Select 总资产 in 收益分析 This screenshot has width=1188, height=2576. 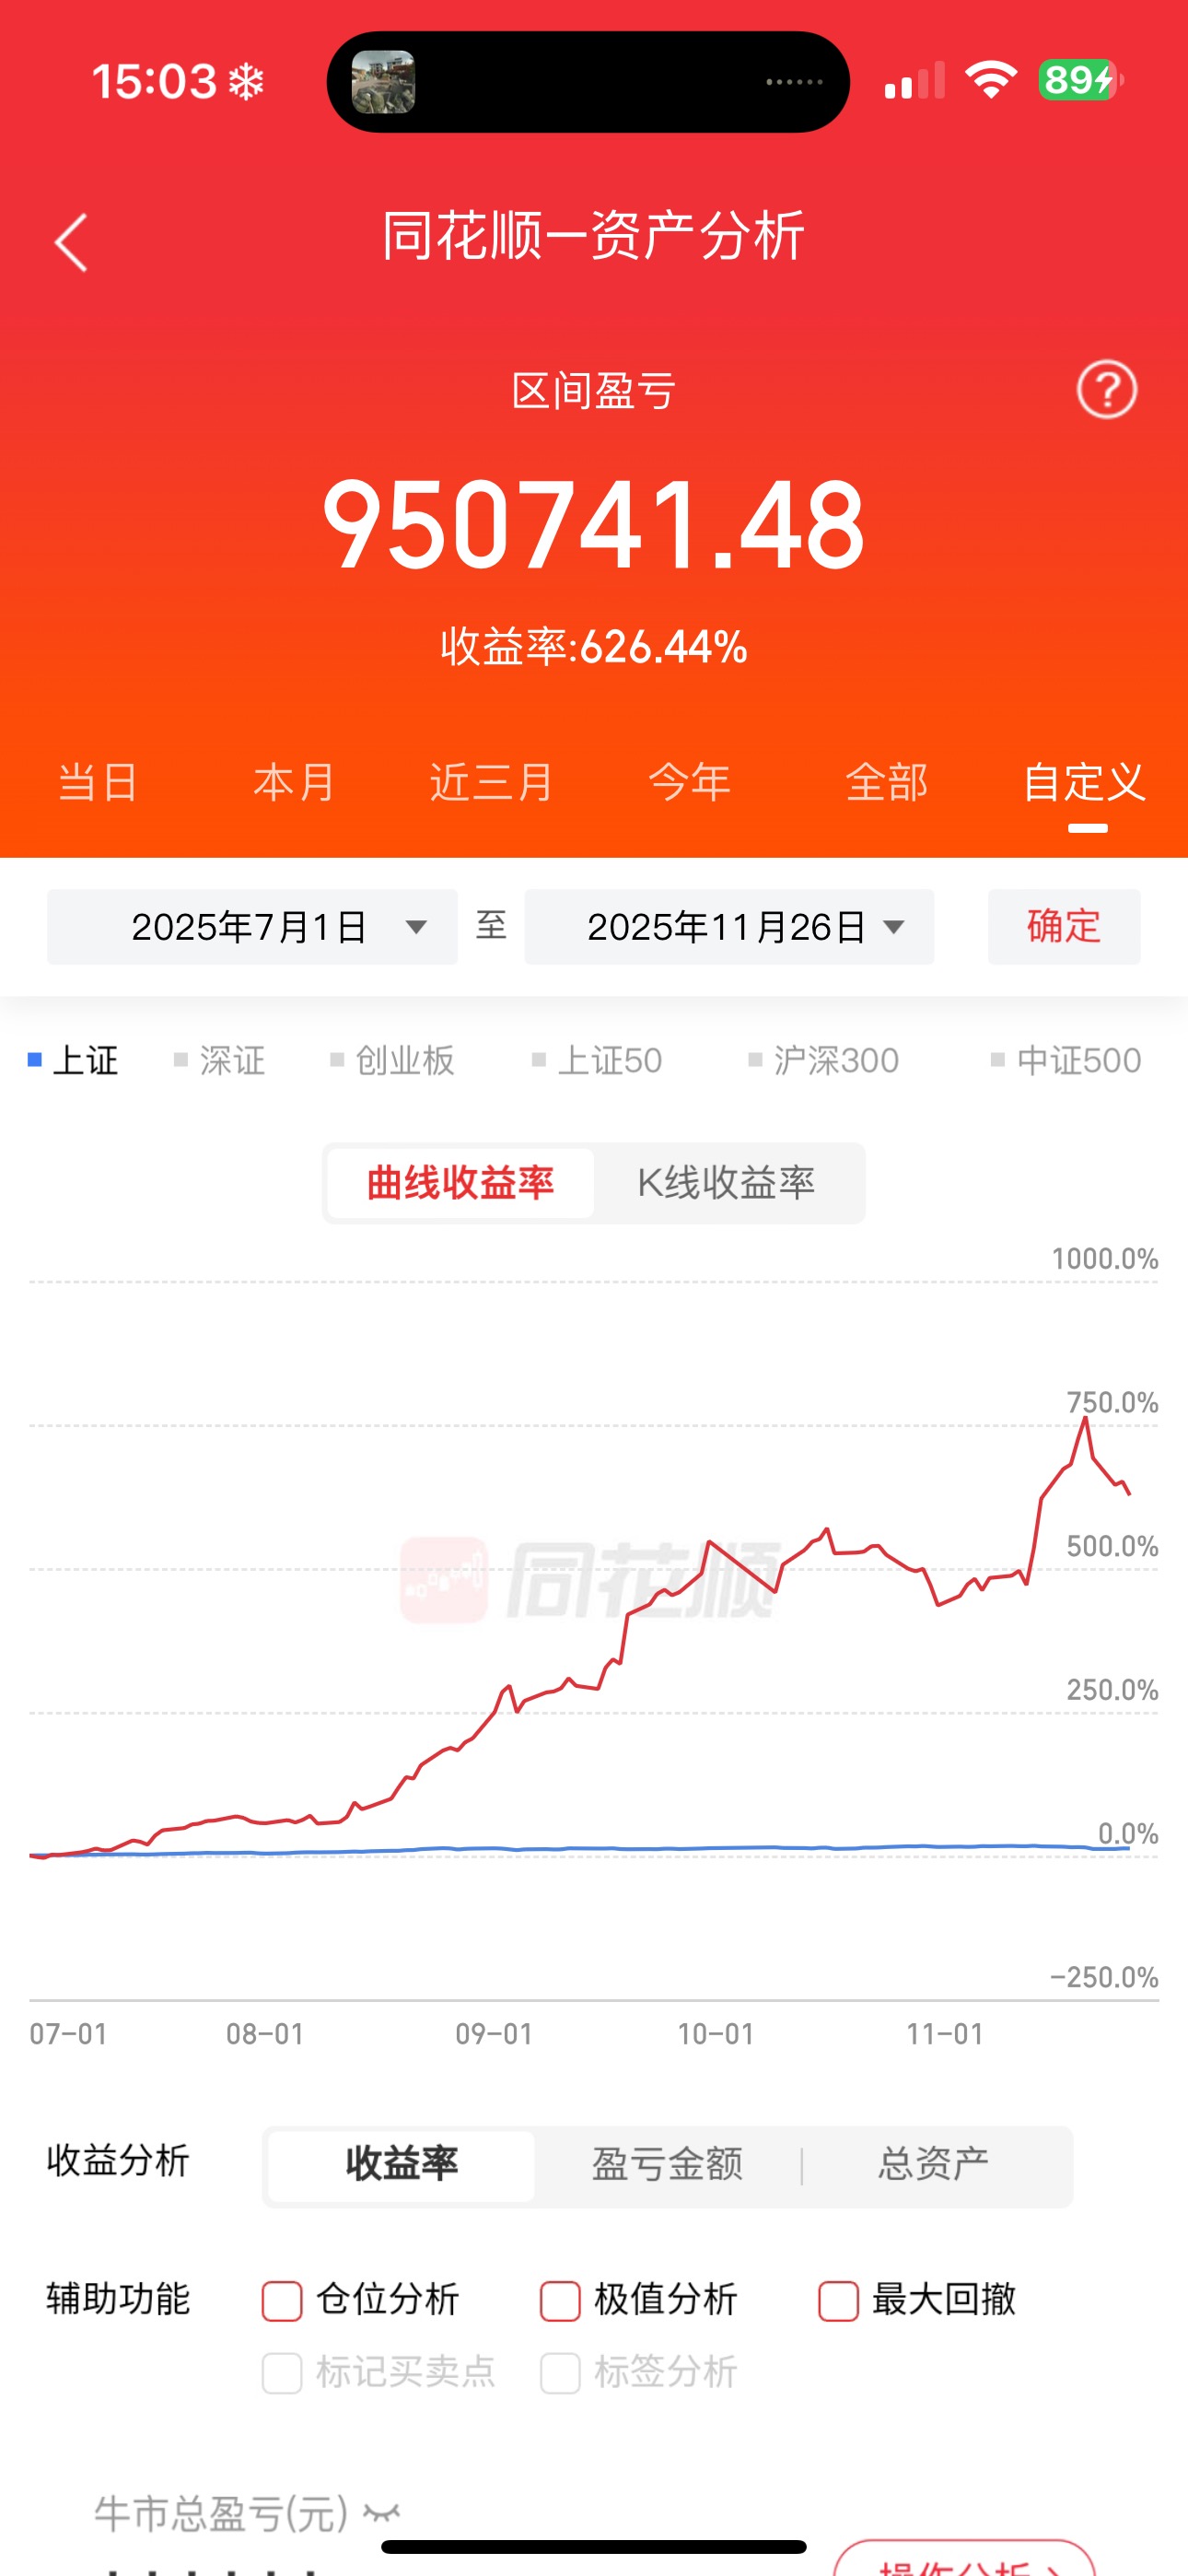pyautogui.click(x=934, y=2164)
